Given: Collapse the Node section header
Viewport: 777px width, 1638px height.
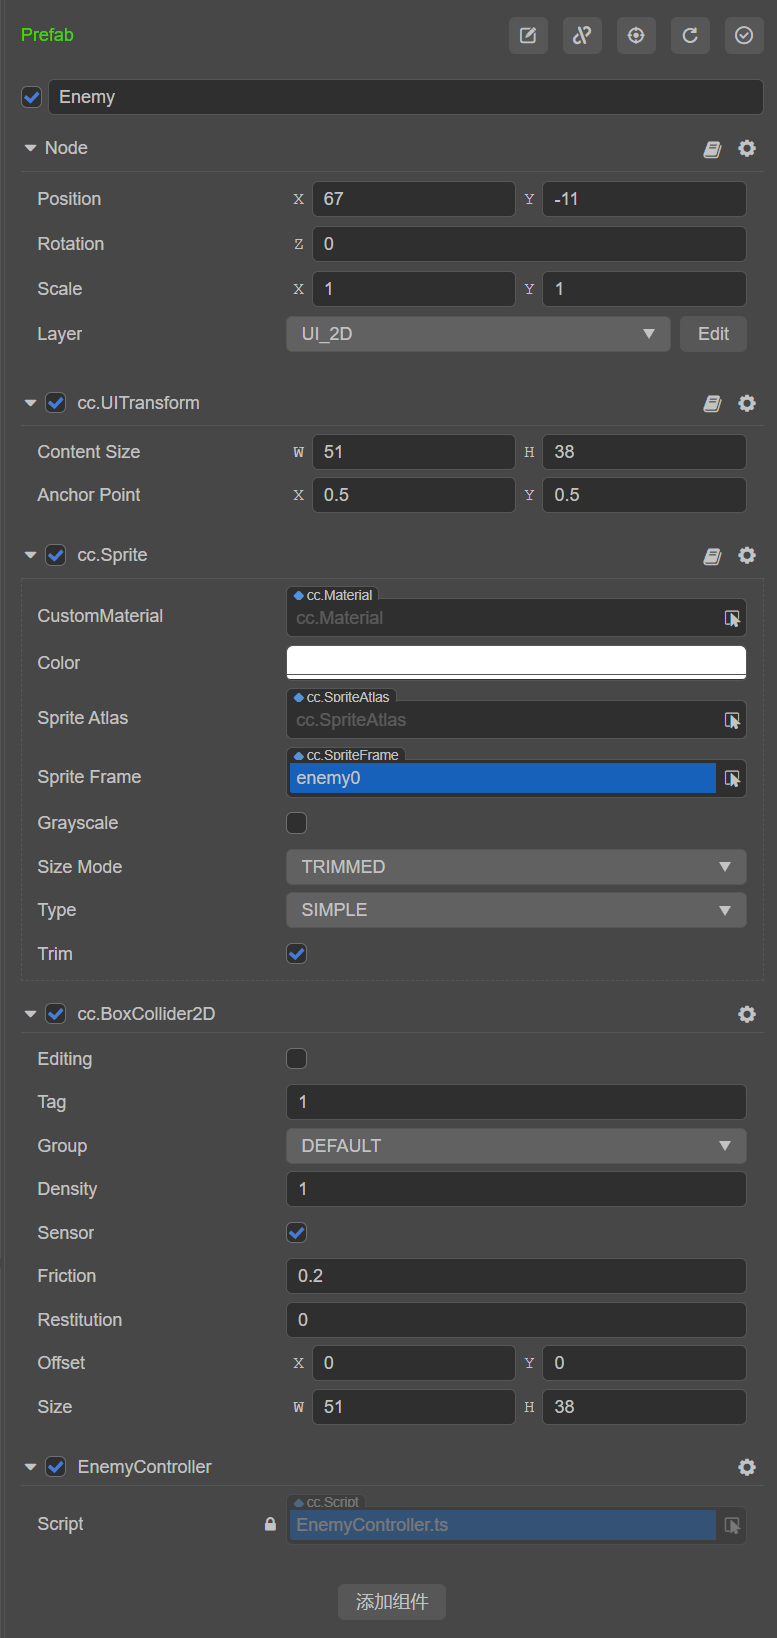Looking at the screenshot, I should [x=30, y=148].
